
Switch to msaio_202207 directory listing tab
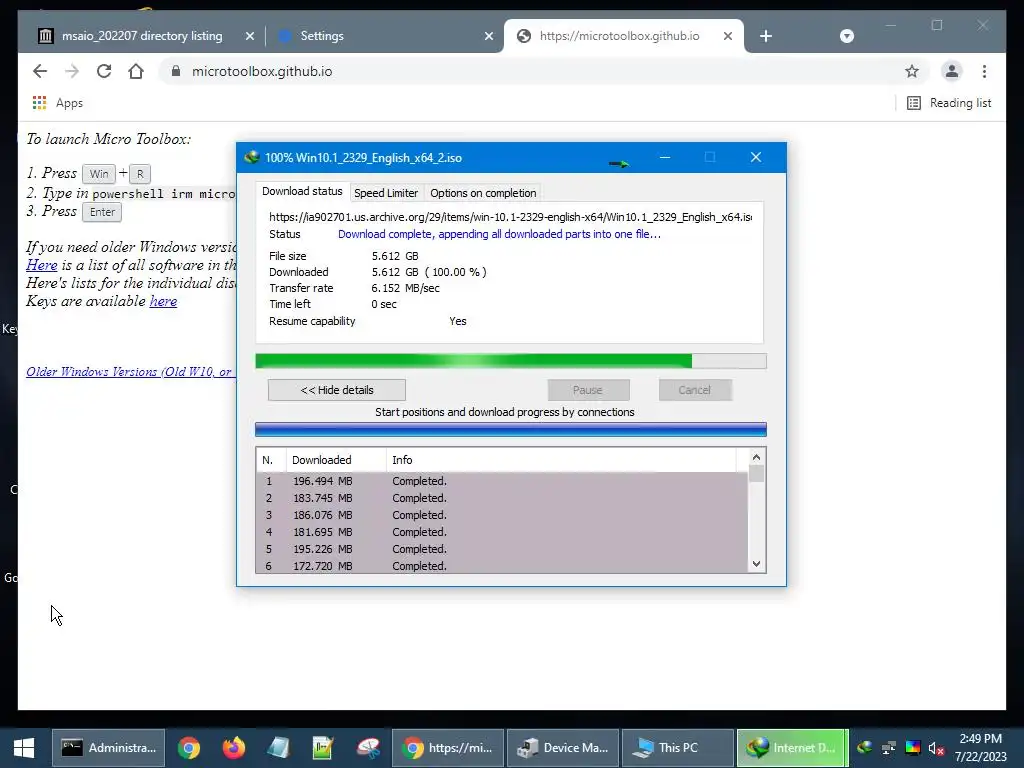coord(142,36)
